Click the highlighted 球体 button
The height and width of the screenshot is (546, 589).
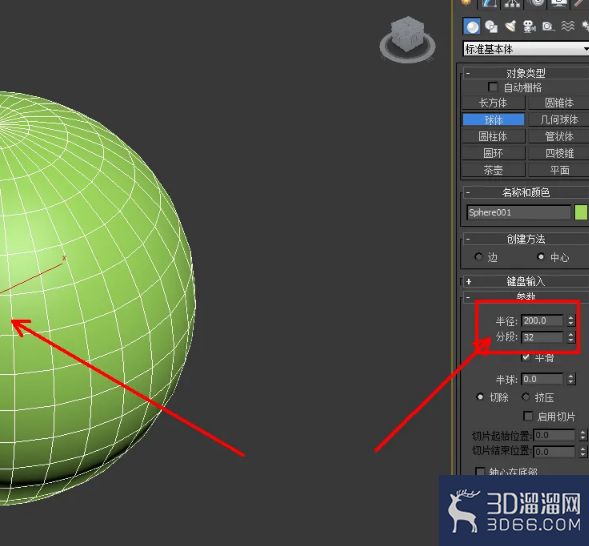tap(493, 120)
